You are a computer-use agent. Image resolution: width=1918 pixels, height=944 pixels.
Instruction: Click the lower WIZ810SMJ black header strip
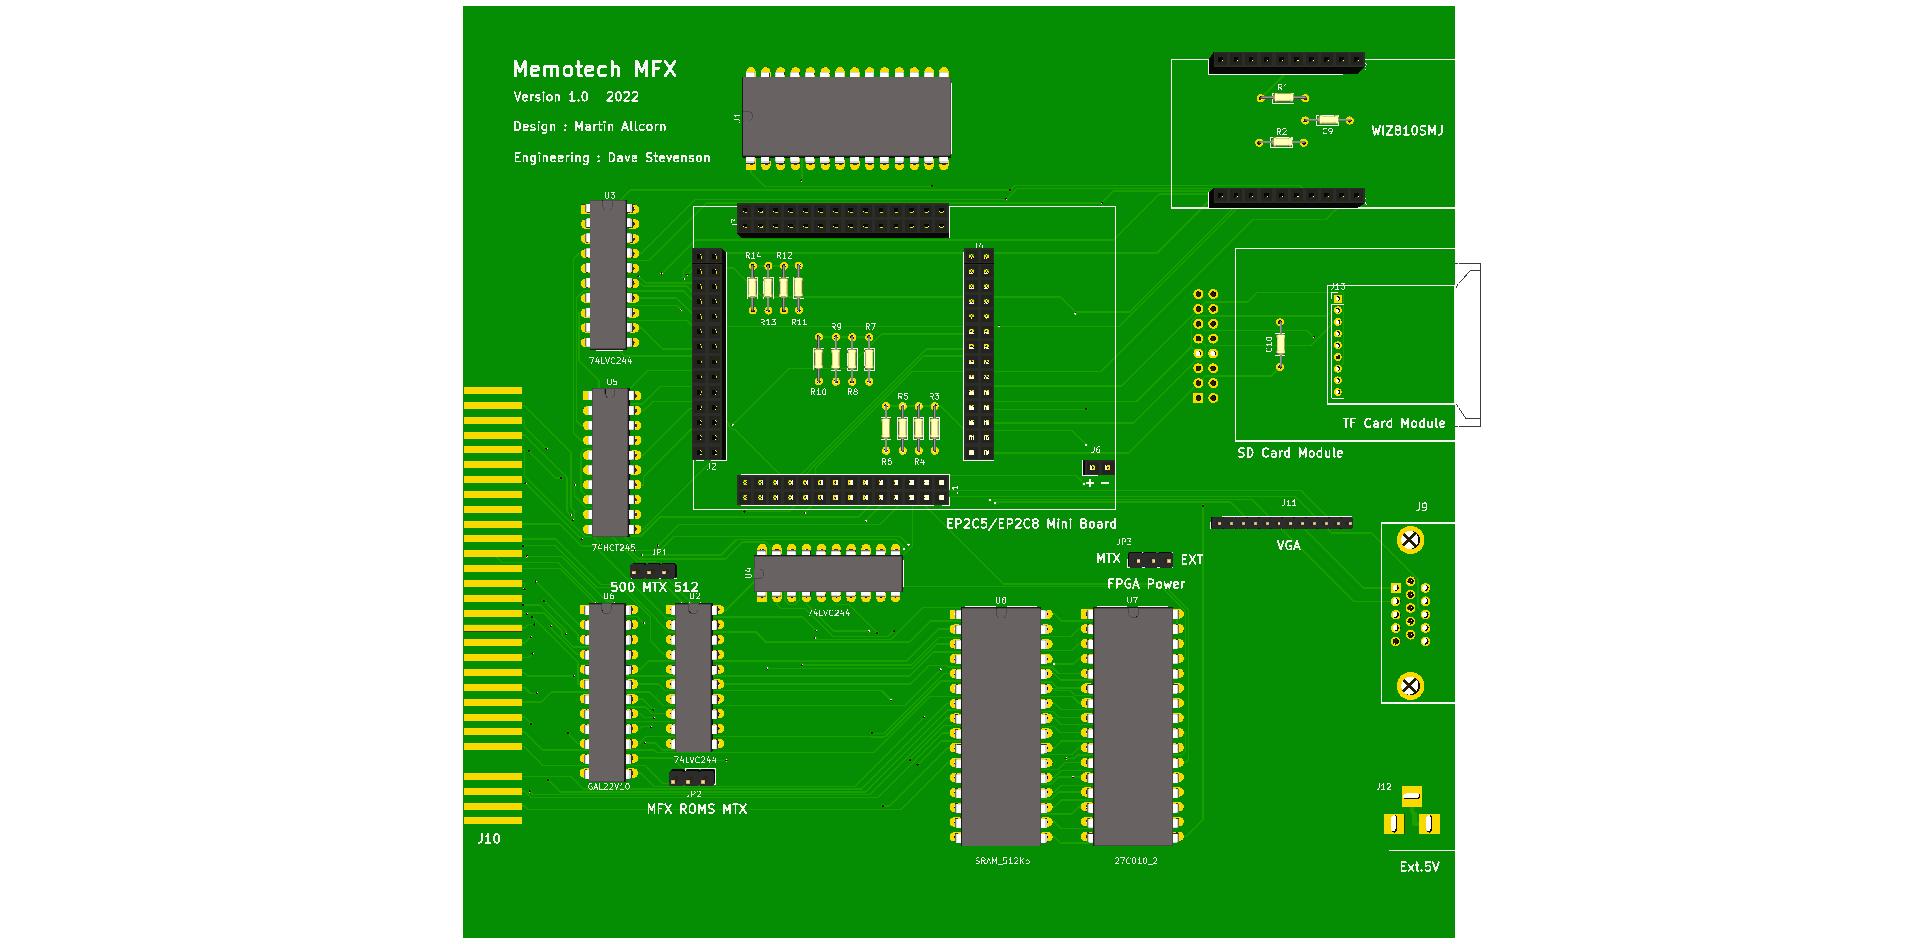[x=1287, y=197]
